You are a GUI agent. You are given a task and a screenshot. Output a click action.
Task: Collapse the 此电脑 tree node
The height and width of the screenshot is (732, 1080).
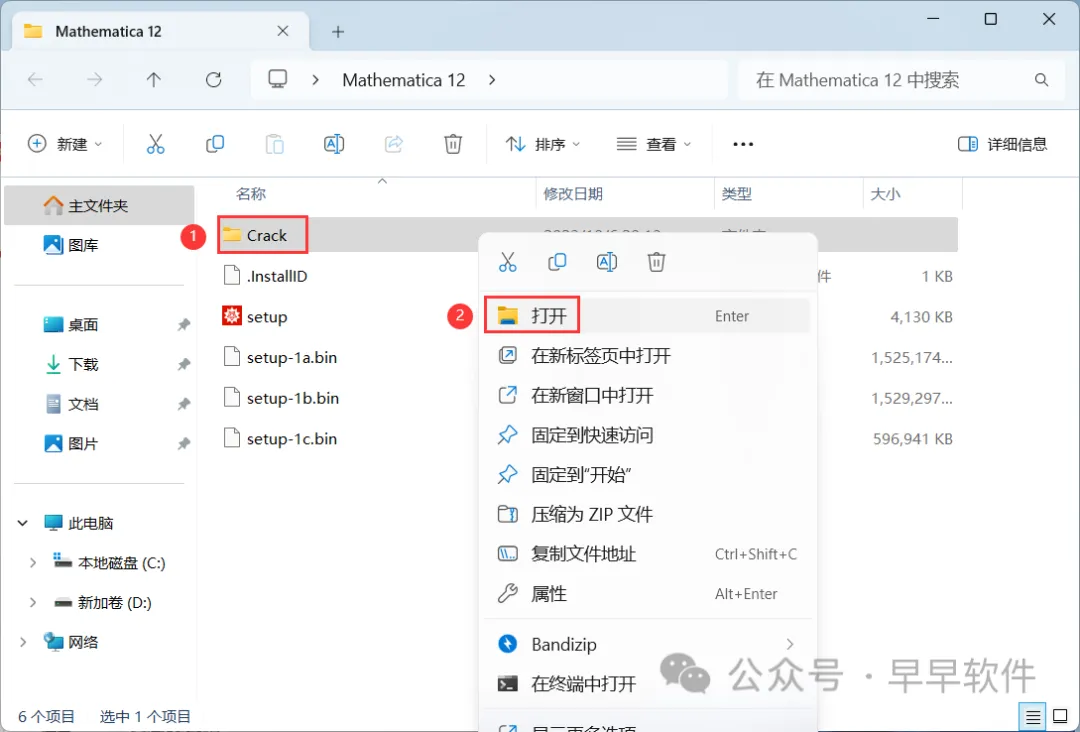(x=23, y=523)
